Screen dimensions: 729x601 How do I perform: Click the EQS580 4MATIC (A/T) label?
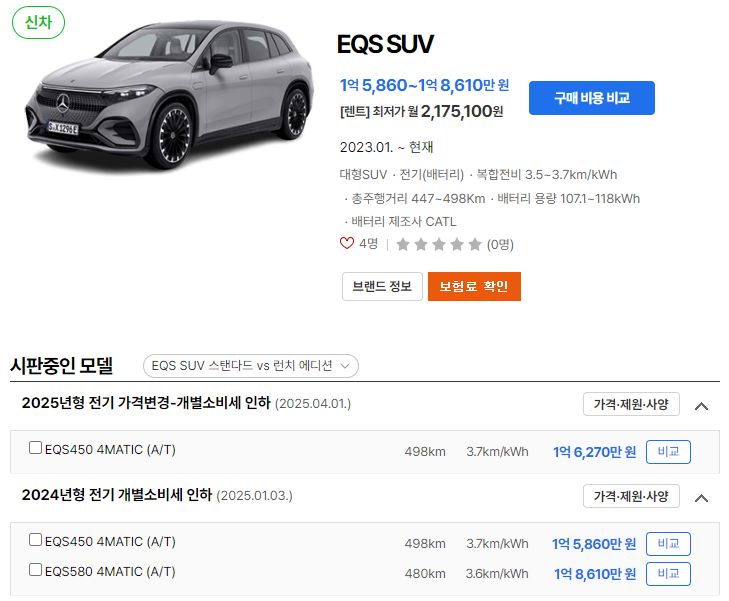point(110,571)
